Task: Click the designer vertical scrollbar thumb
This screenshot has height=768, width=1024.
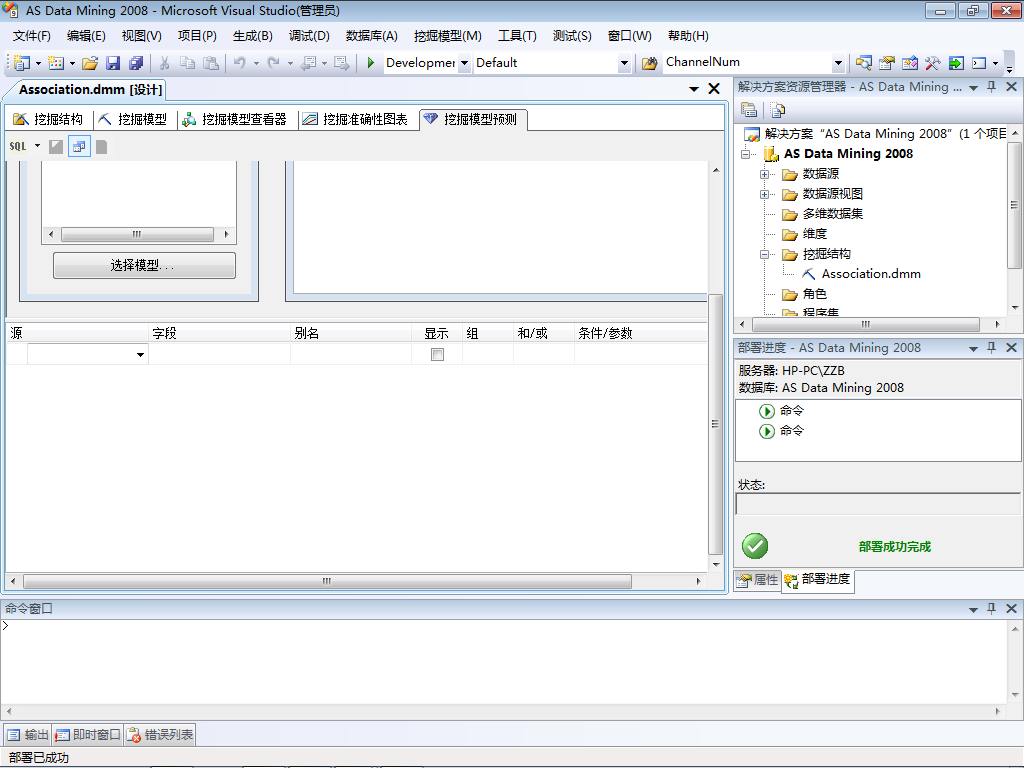Action: coord(715,424)
